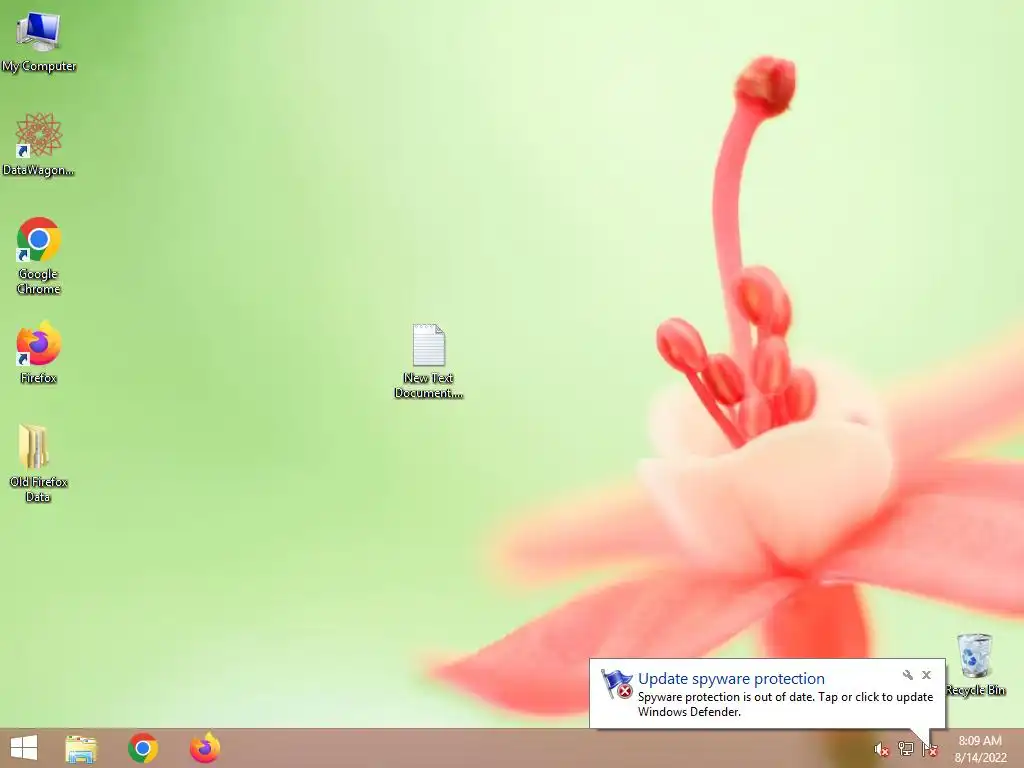
Task: Select the Firefox desktop shortcut
Action: [x=39, y=352]
